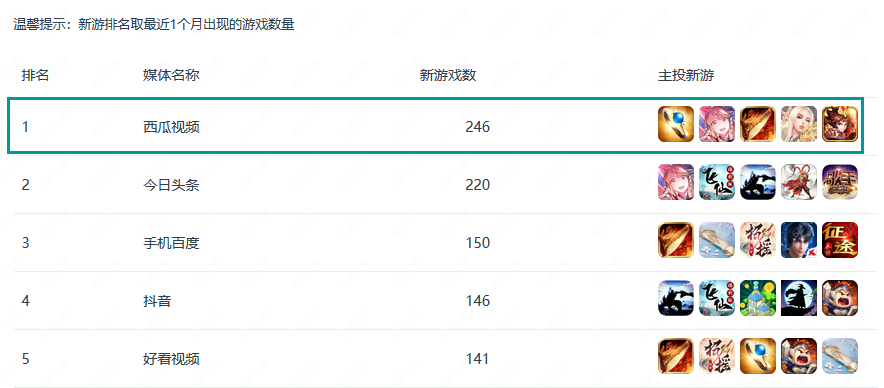
Task: Open the 好看视频 media entry
Action: tap(171, 359)
